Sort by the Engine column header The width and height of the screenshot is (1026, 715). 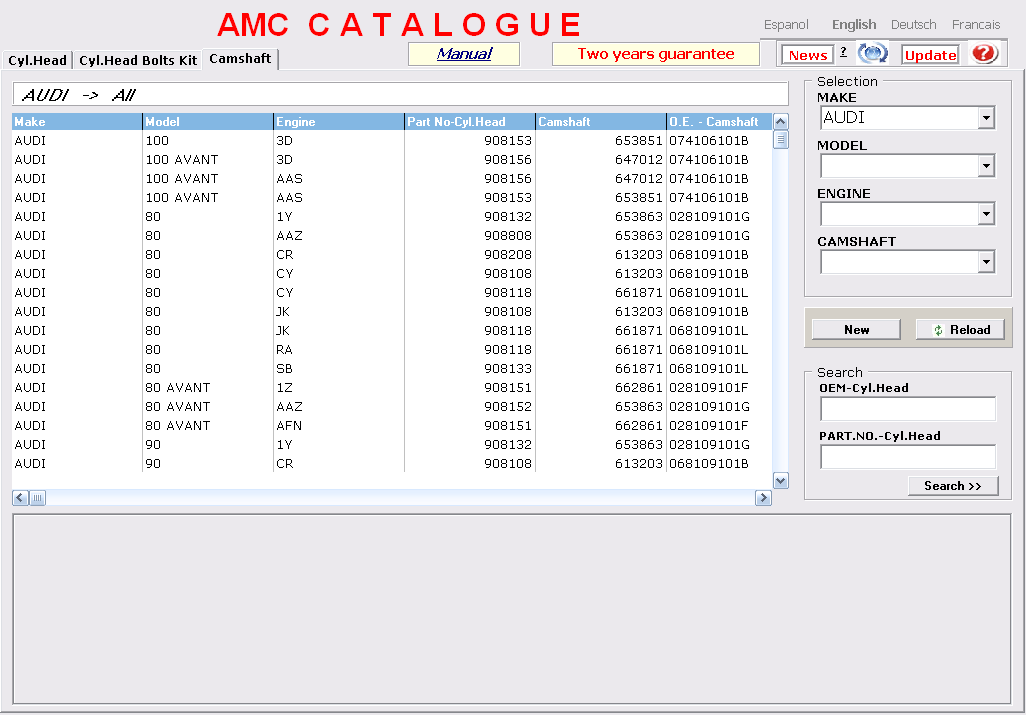(x=338, y=122)
